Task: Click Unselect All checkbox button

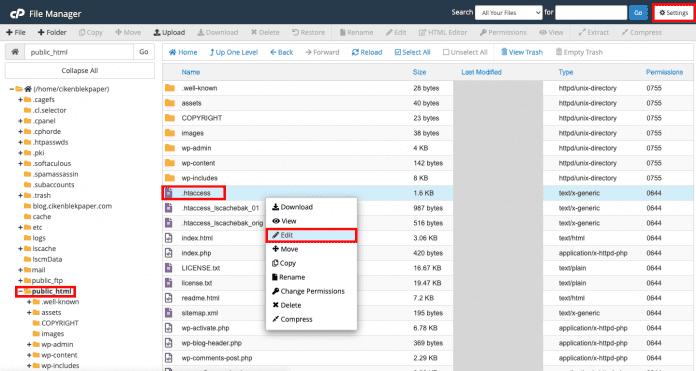Action: [465, 52]
